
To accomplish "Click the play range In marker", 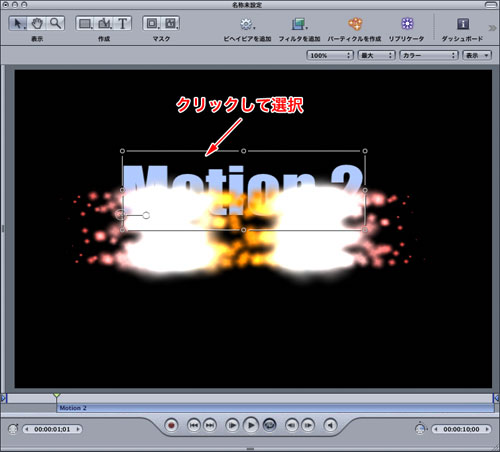I will [x=4, y=398].
